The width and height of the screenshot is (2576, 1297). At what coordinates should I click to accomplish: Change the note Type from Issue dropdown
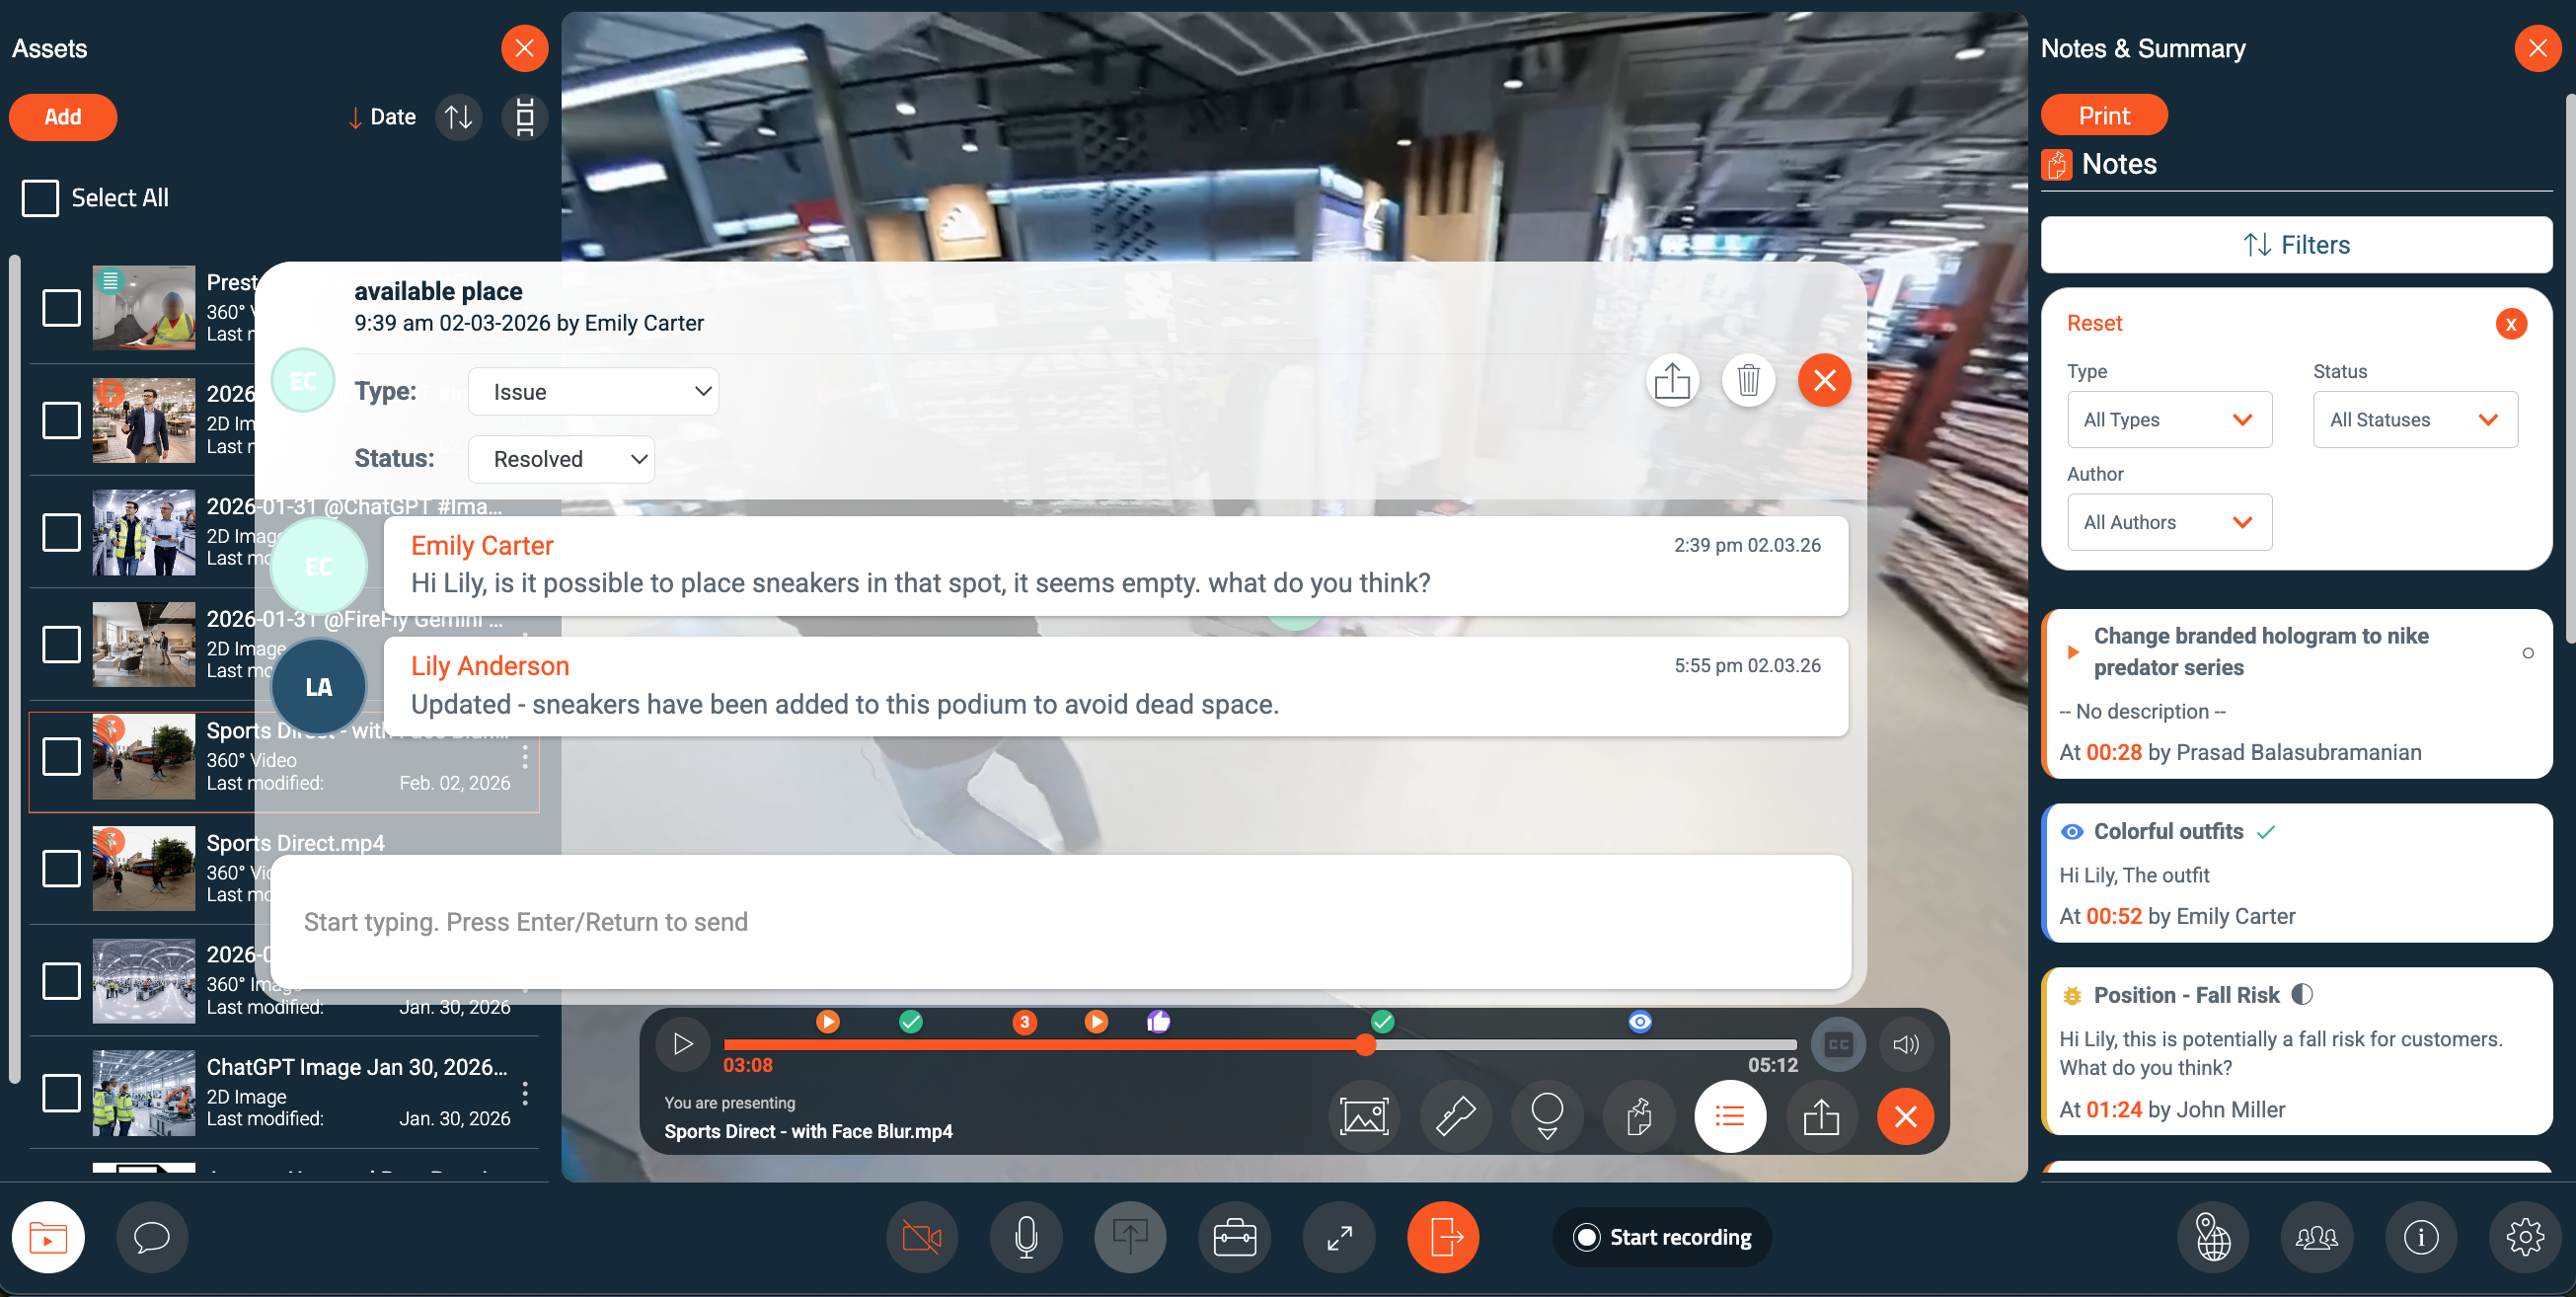[593, 391]
